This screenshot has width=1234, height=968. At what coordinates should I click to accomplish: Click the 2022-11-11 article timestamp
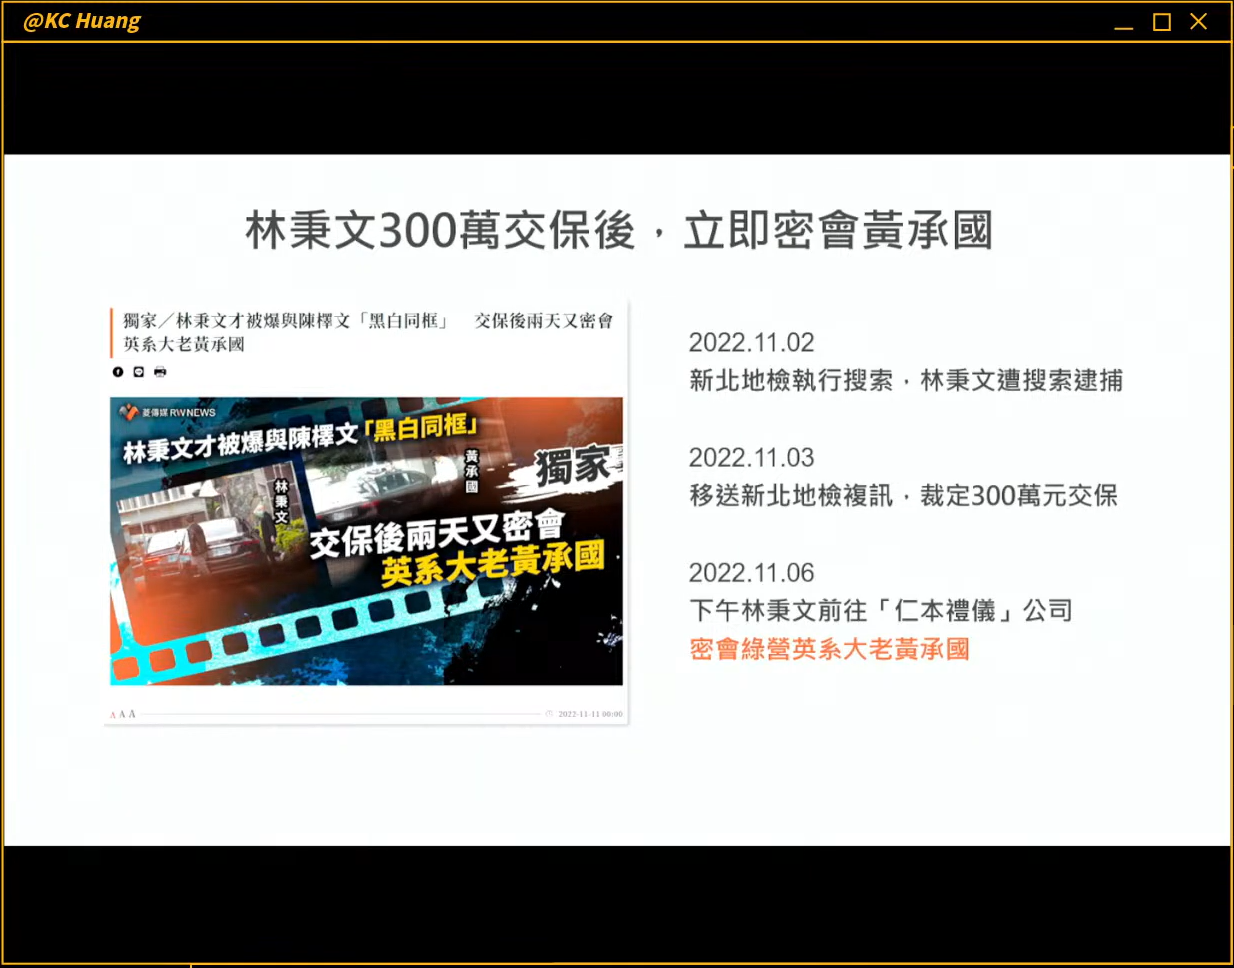click(x=590, y=714)
